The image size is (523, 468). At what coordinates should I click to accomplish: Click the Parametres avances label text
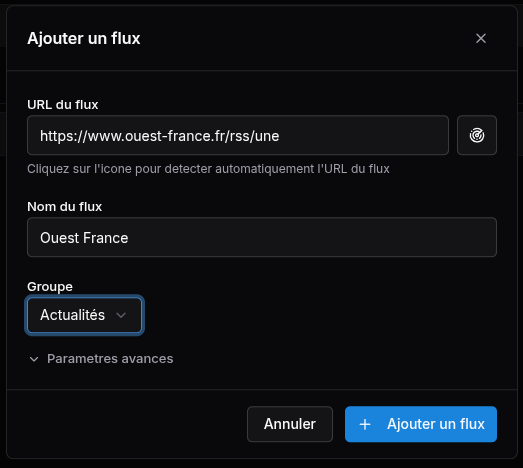(110, 359)
